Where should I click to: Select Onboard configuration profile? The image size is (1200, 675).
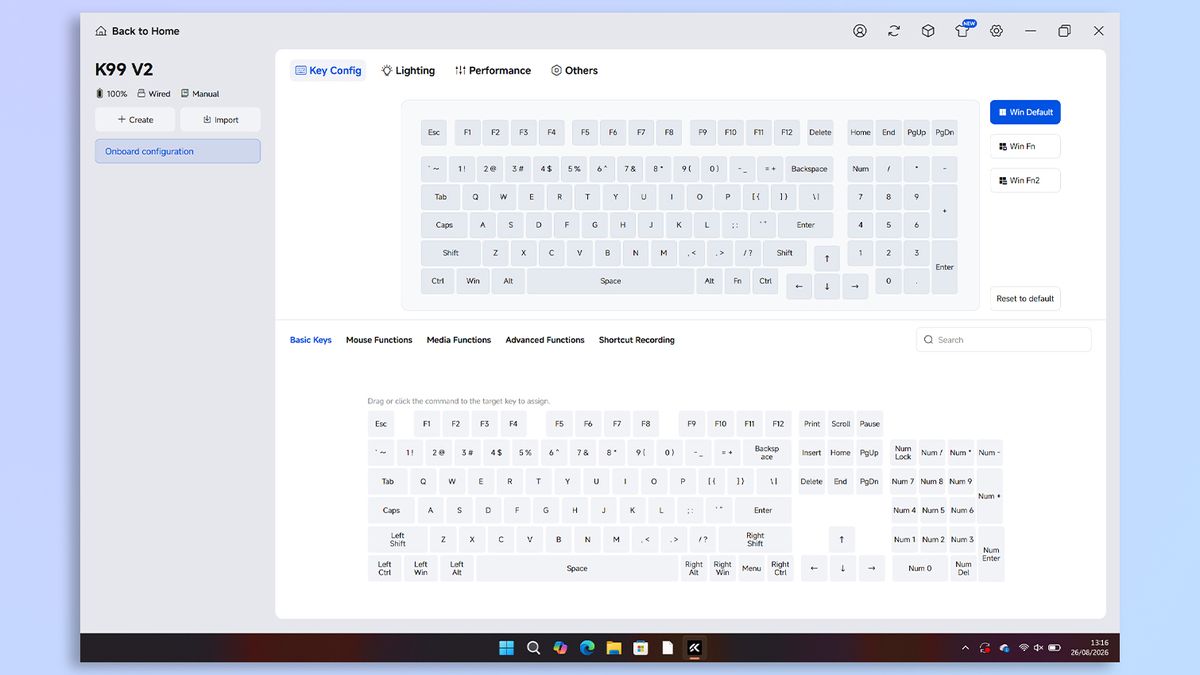178,151
